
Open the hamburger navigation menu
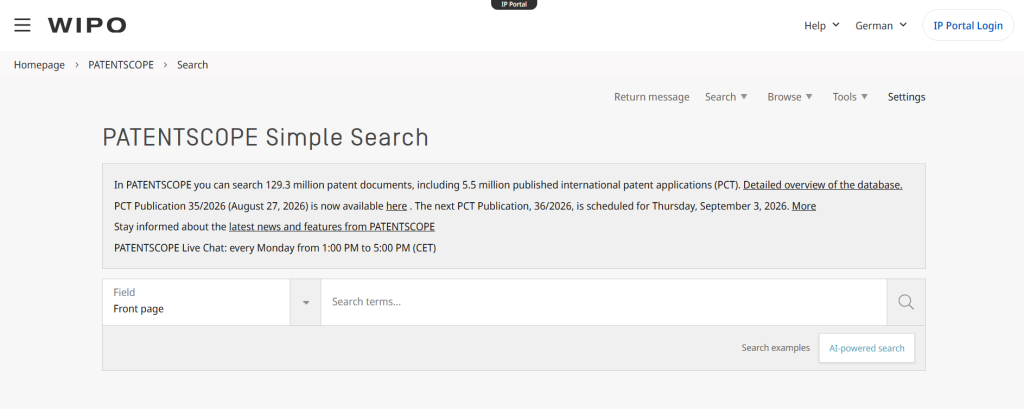(22, 25)
